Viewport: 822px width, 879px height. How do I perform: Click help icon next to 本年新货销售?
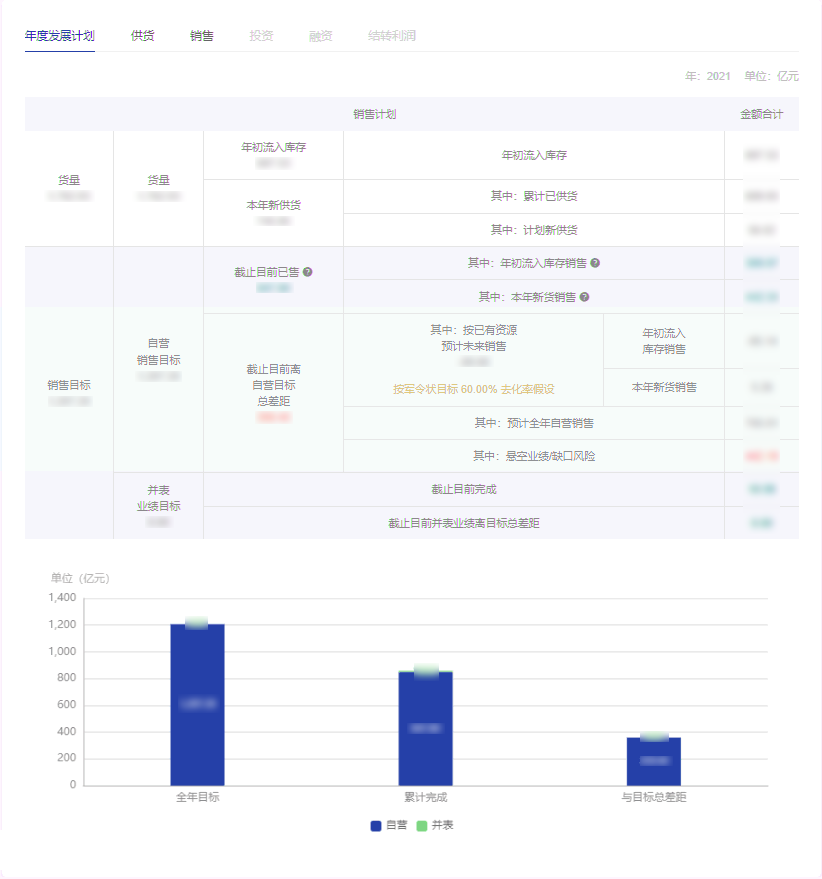coord(584,297)
